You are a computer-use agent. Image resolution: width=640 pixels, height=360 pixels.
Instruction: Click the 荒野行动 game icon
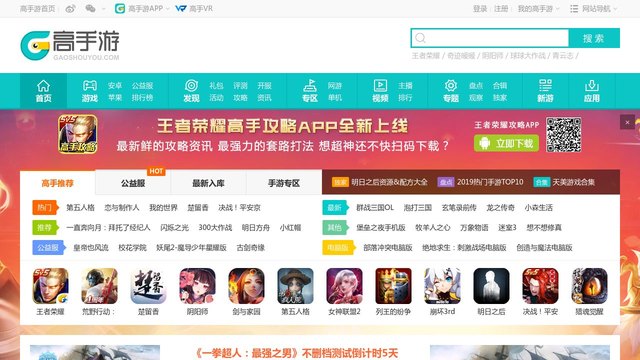click(x=100, y=286)
